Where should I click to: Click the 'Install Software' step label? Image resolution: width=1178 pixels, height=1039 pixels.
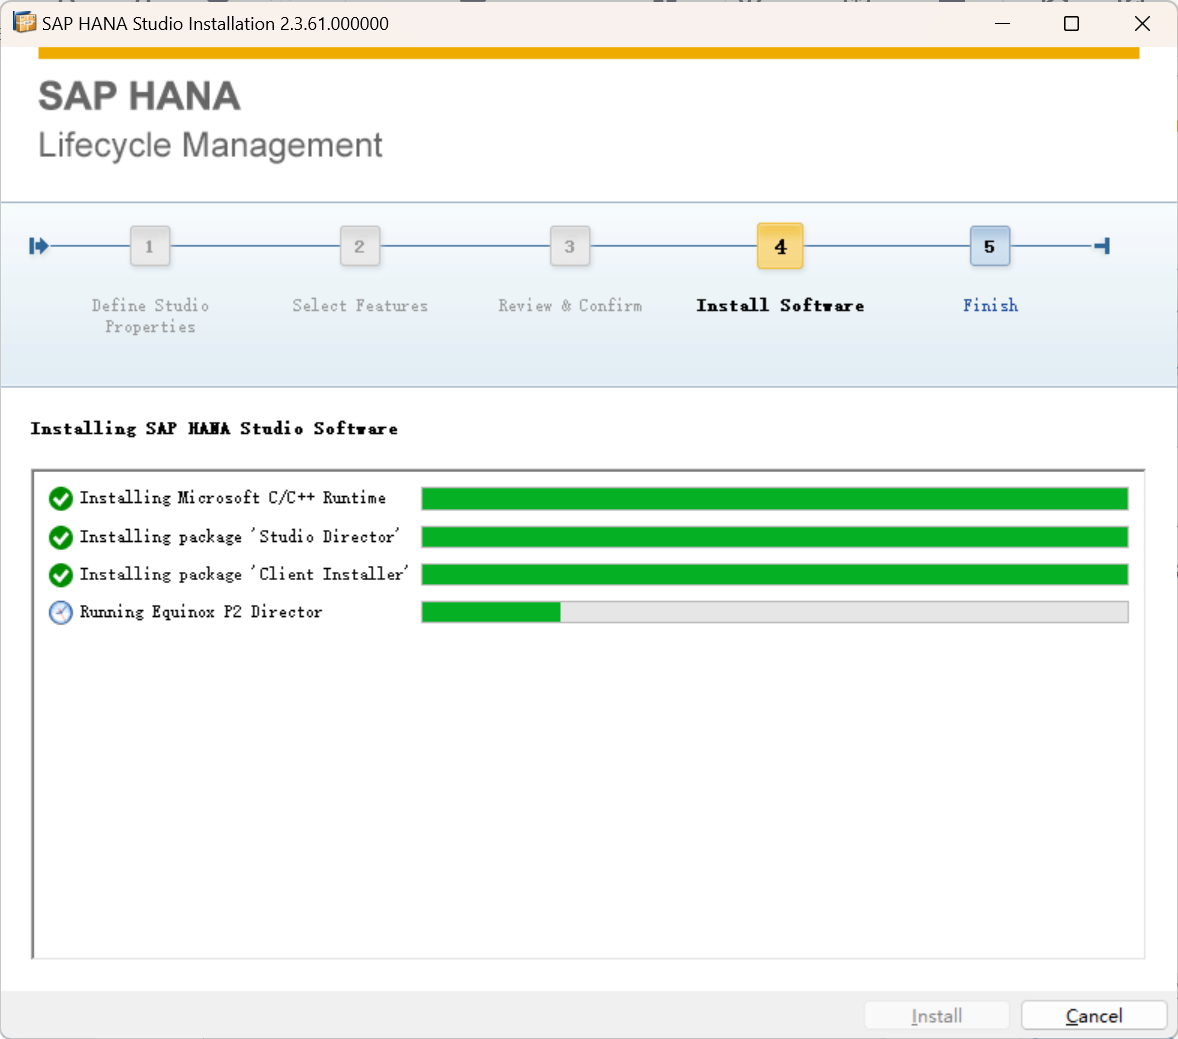780,306
